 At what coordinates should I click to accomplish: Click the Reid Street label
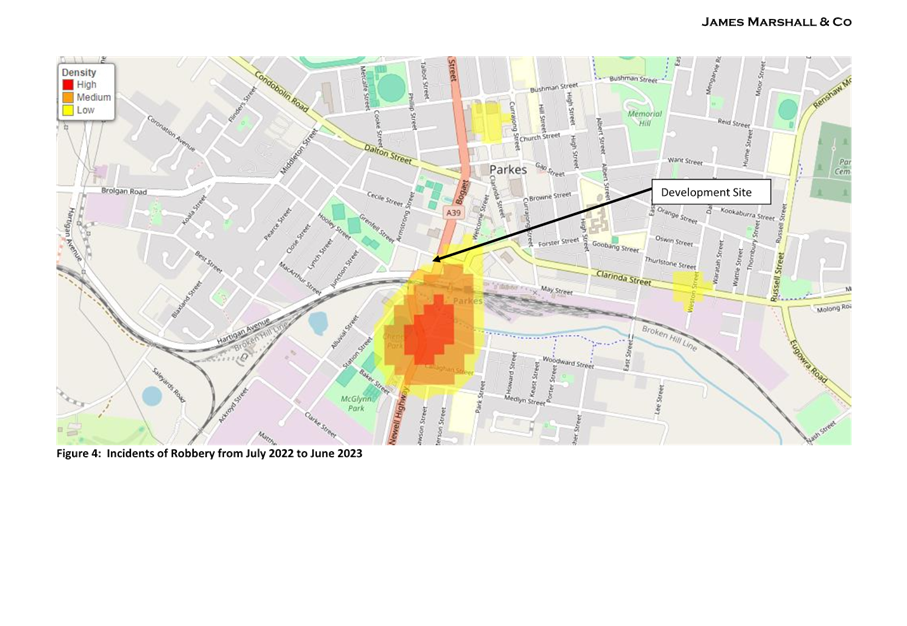(x=733, y=123)
